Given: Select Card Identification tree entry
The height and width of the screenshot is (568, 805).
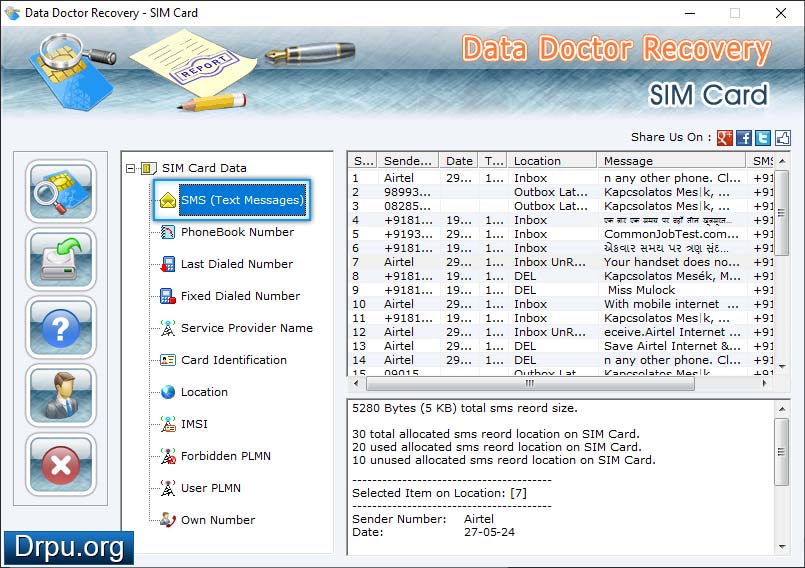Looking at the screenshot, I should (x=234, y=360).
